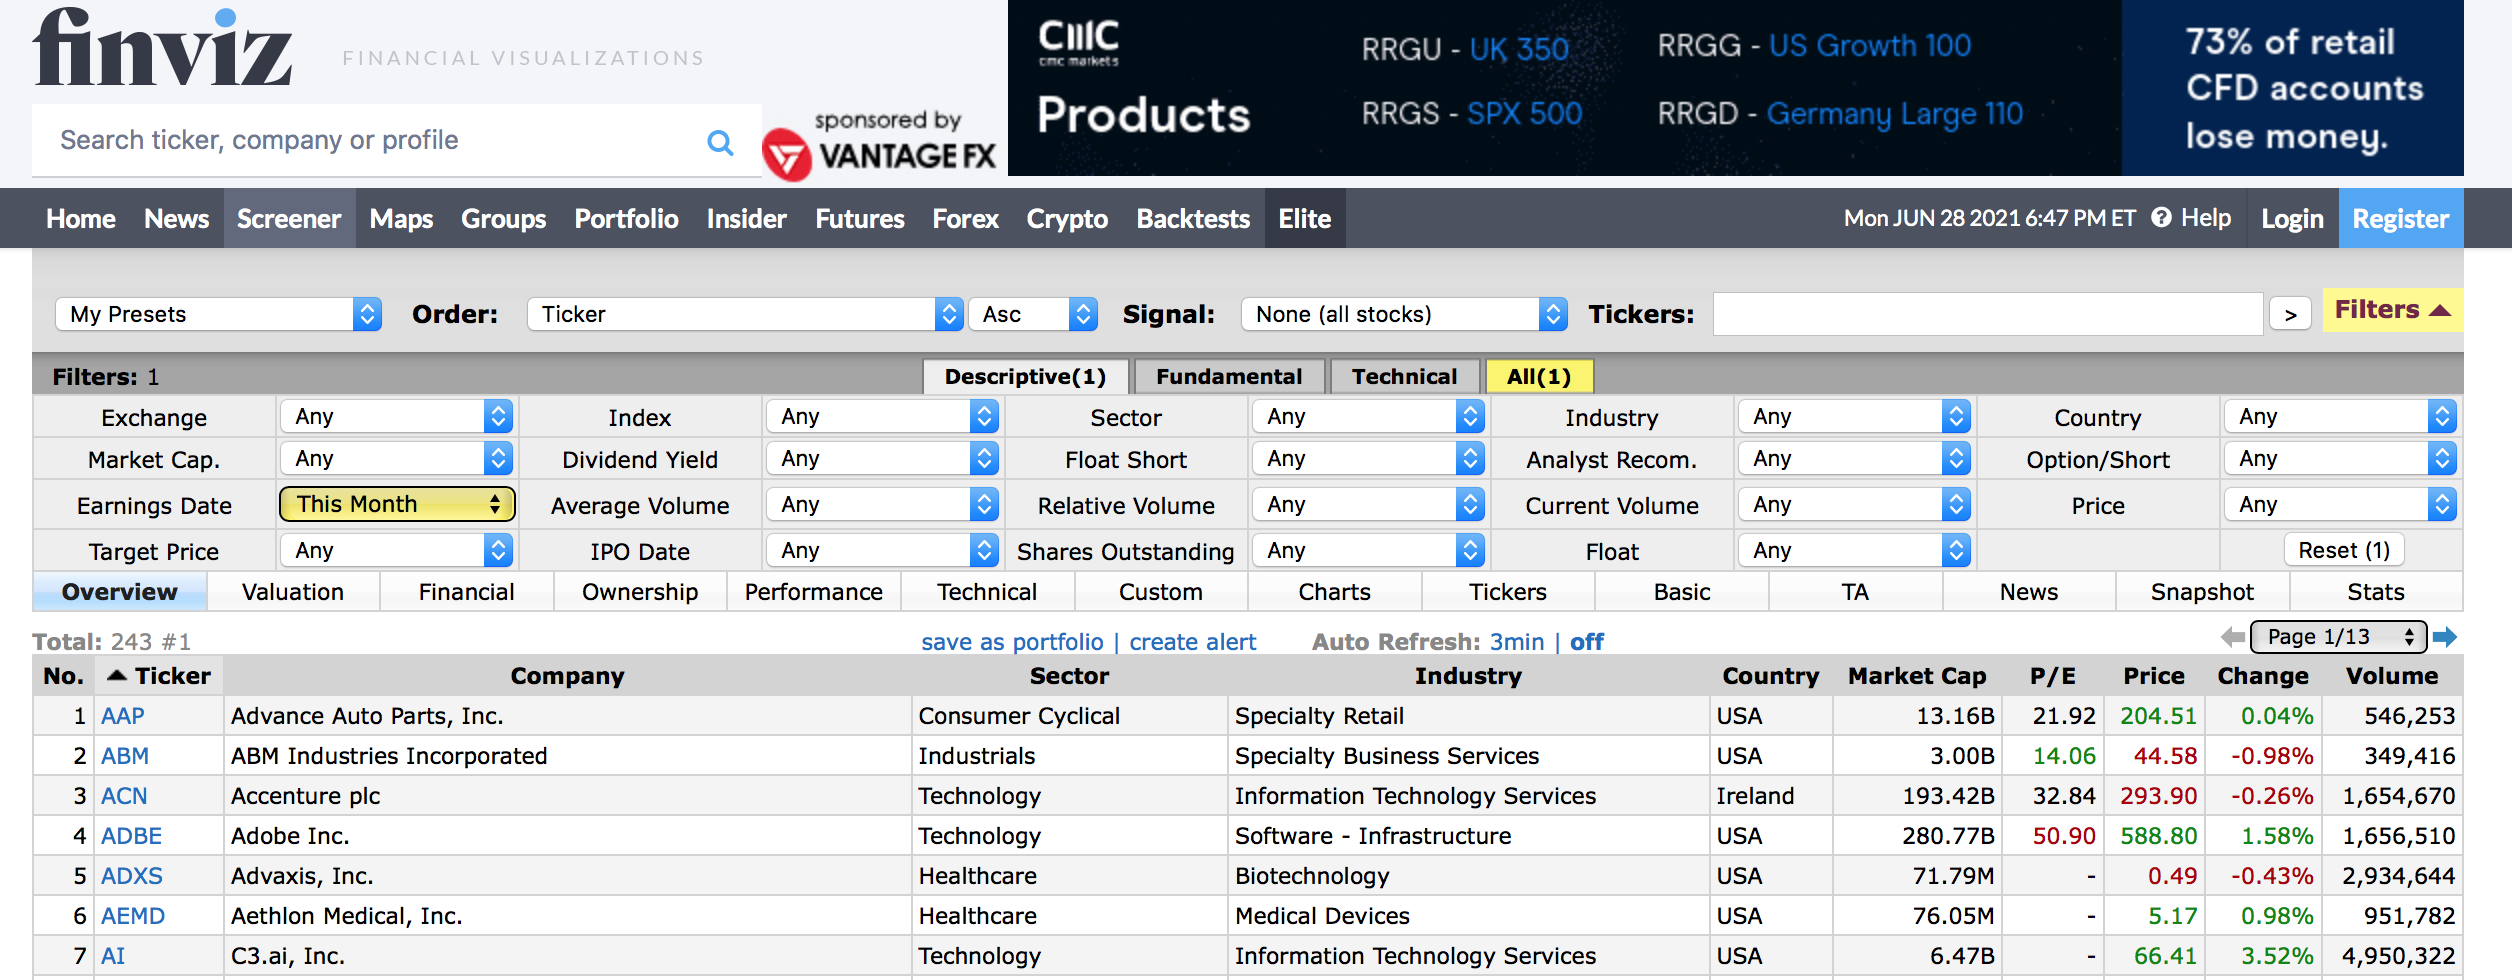This screenshot has width=2512, height=980.
Task: Open the My Presets dropdown
Action: tap(219, 314)
